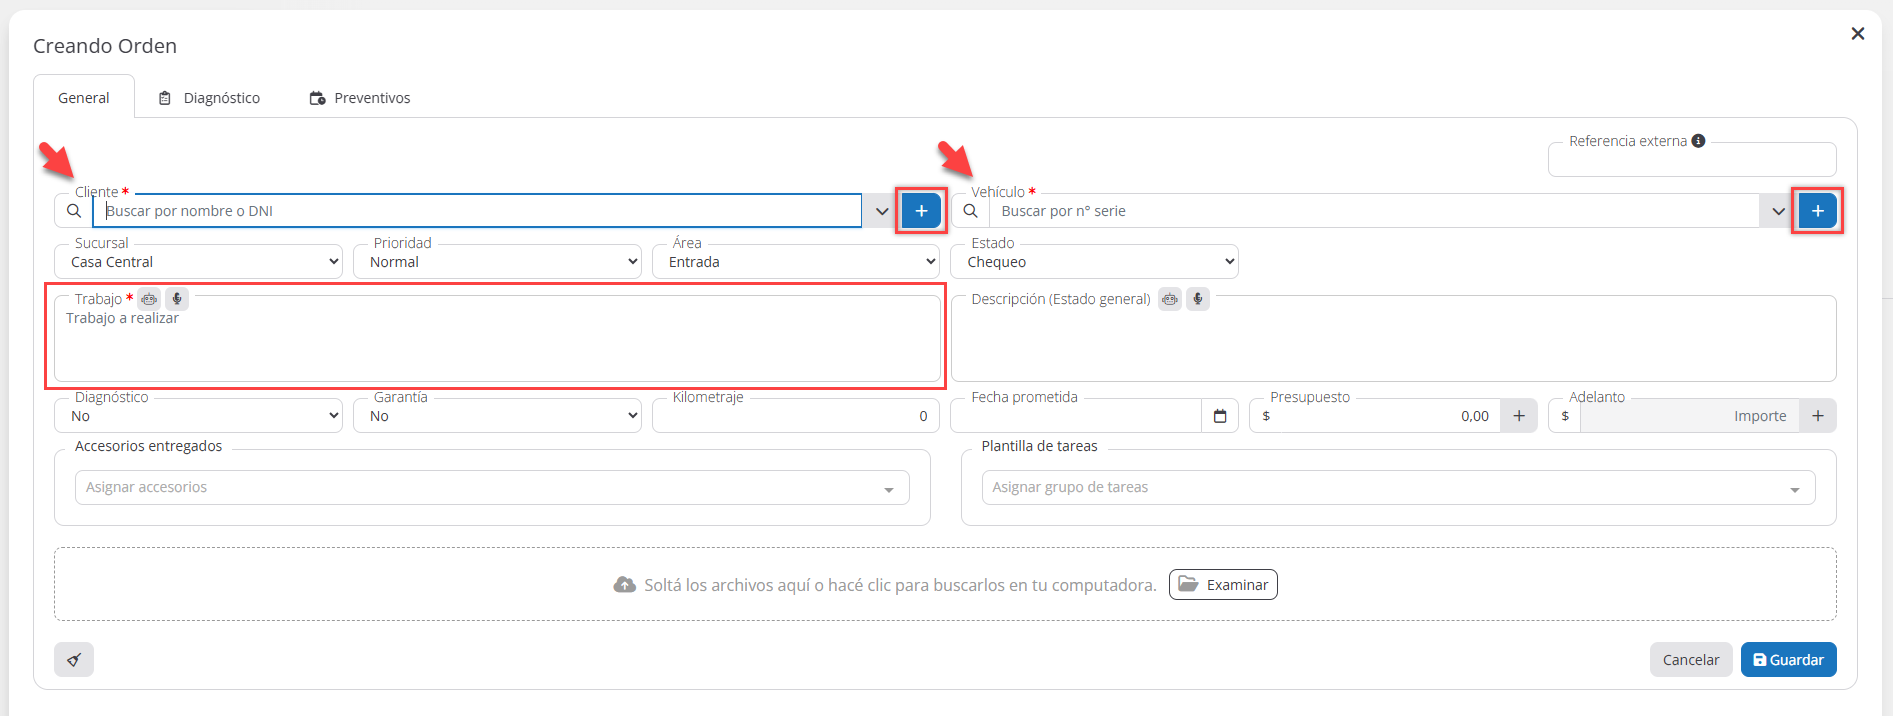Expand the Garantía dropdown
Image resolution: width=1893 pixels, height=716 pixels.
pos(497,416)
